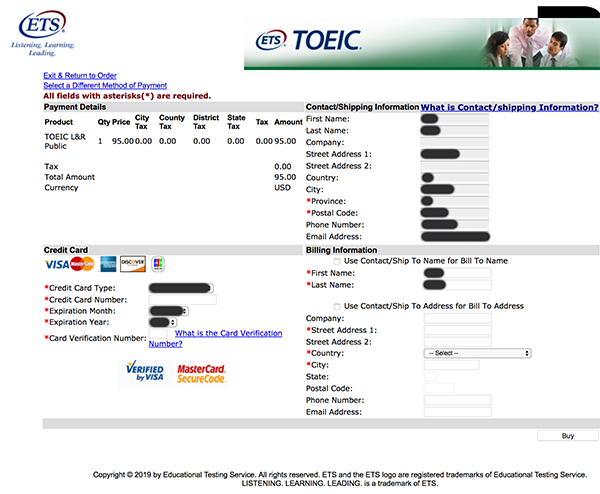The width and height of the screenshot is (600, 494).
Task: Focus the Card Verification Number field
Action: coord(158,334)
